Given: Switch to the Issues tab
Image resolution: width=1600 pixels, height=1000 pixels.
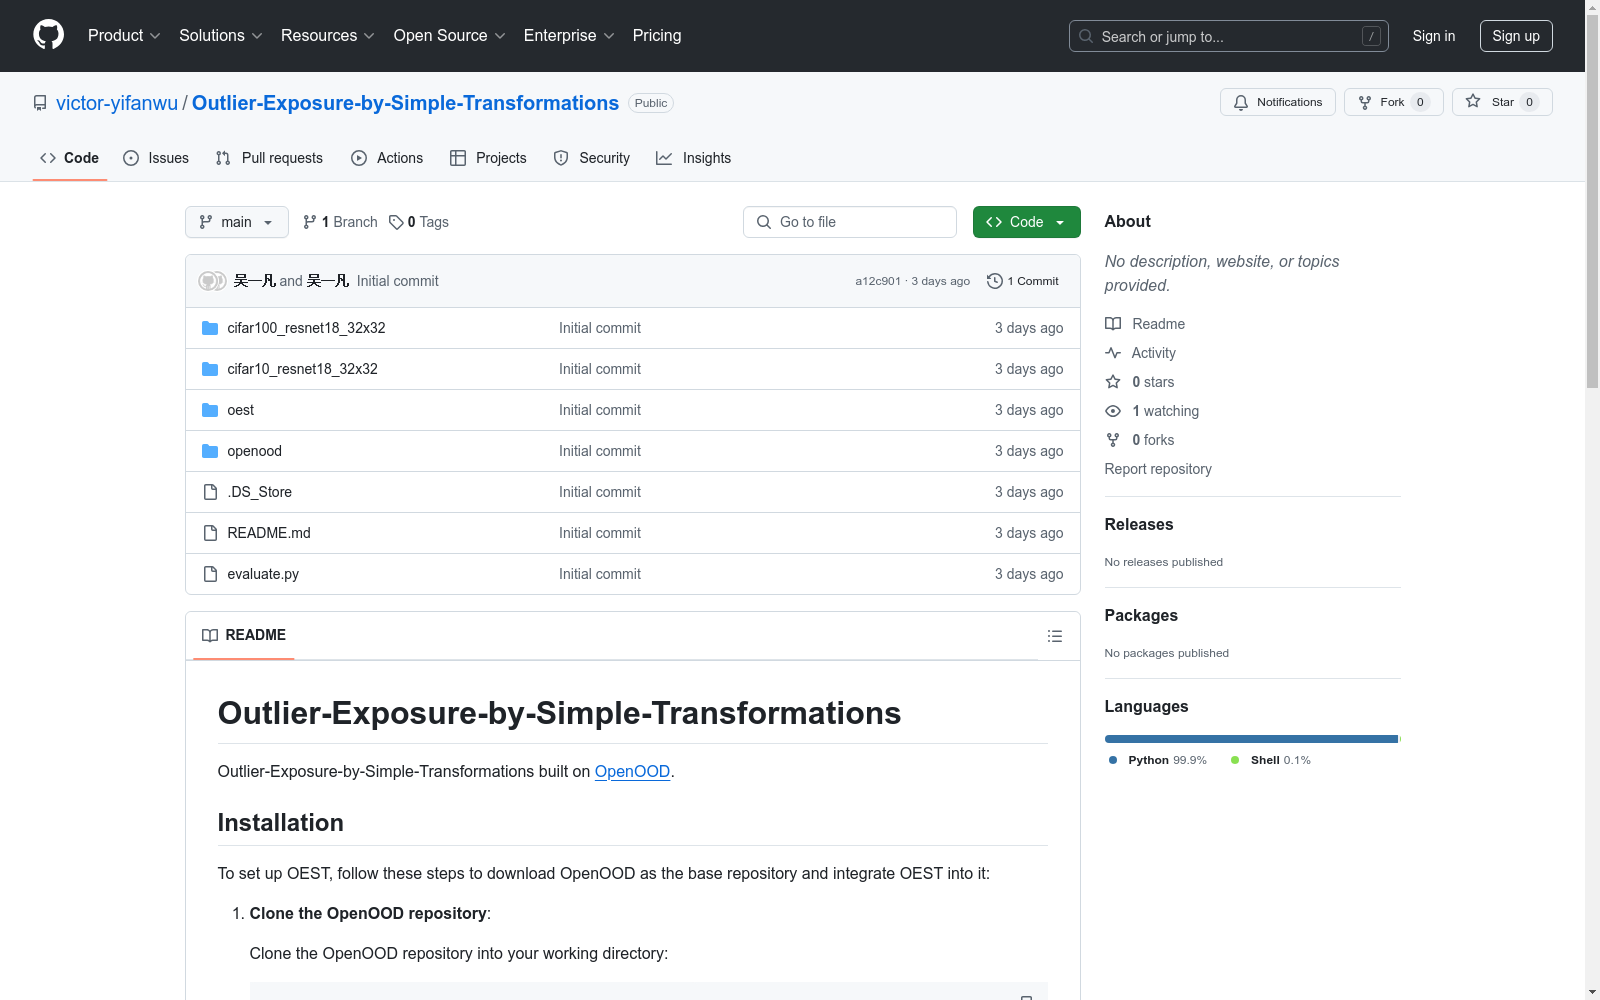Looking at the screenshot, I should (x=156, y=158).
